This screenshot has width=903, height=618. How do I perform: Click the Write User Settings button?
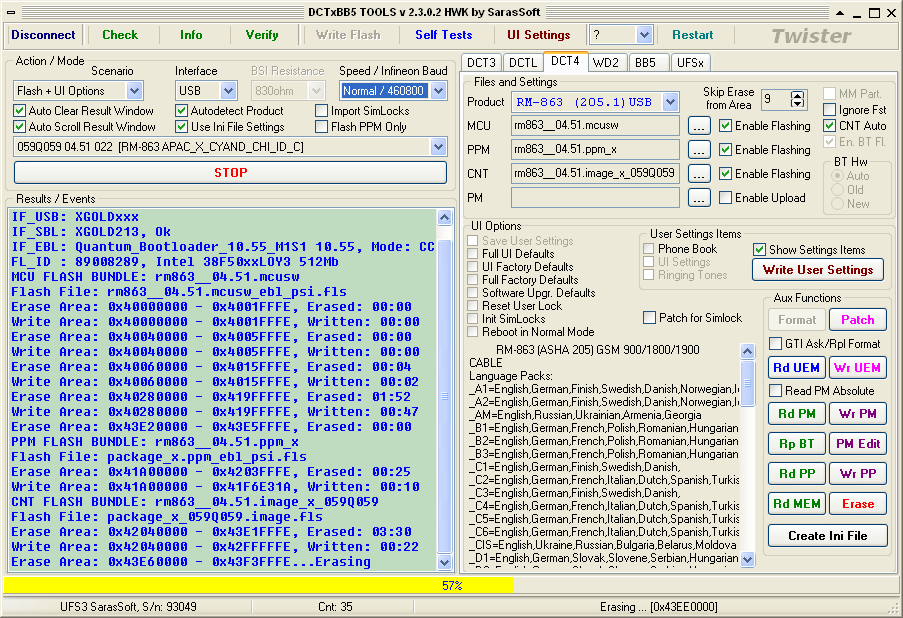click(818, 270)
